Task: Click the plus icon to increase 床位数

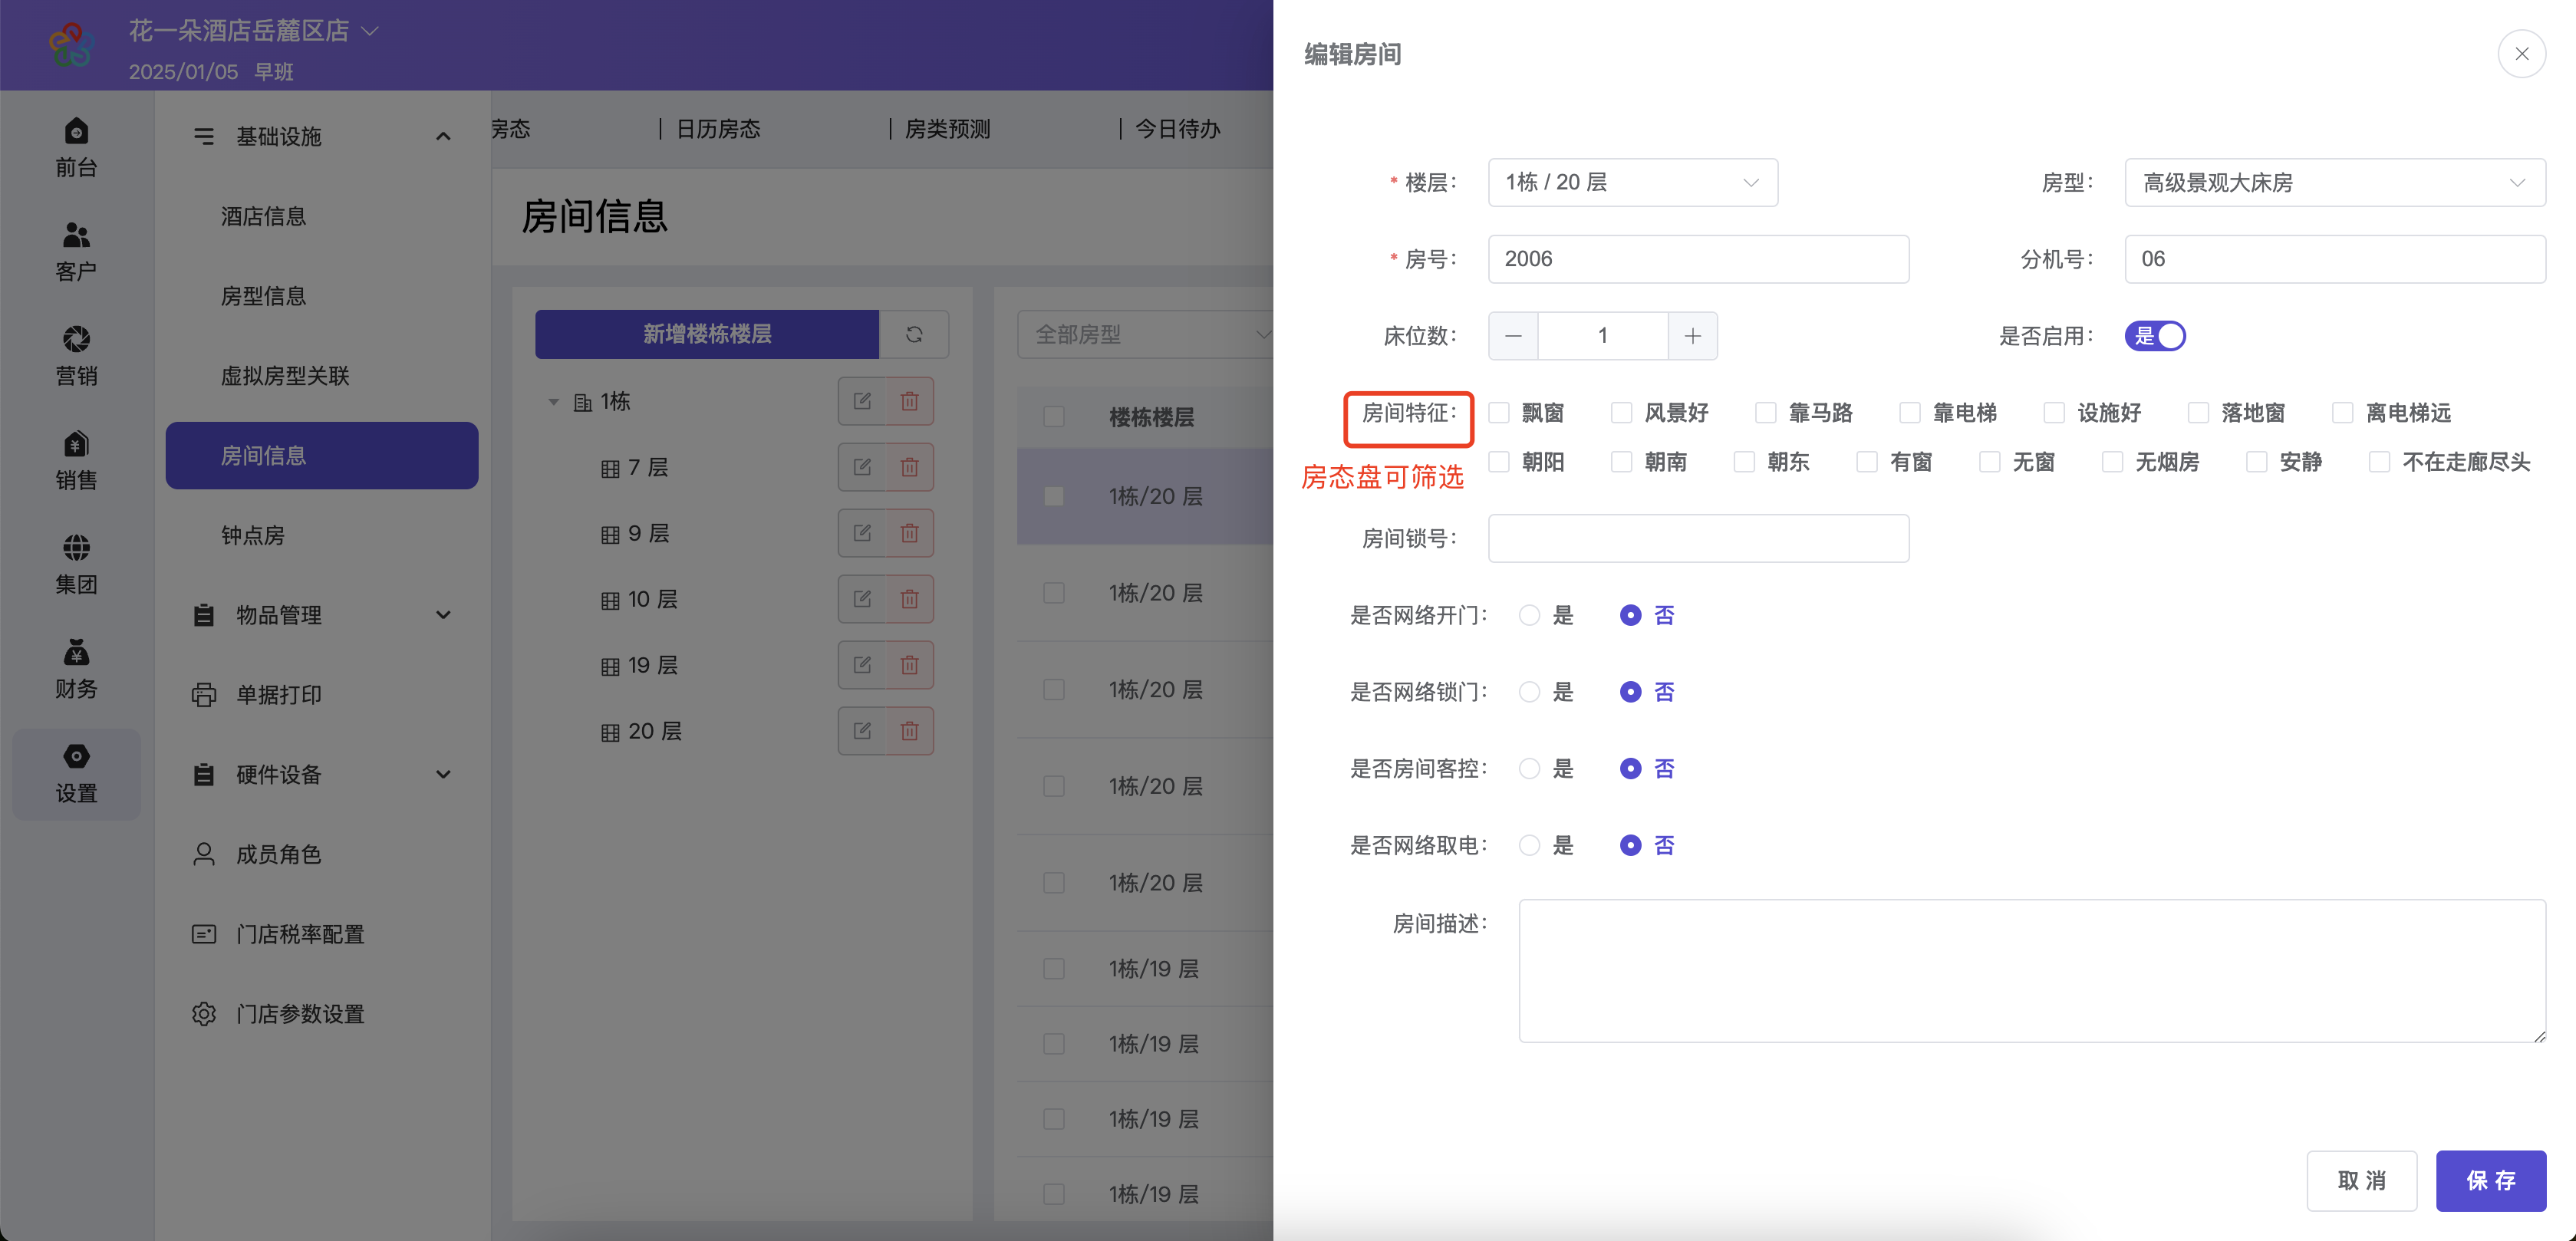Action: click(x=1692, y=336)
